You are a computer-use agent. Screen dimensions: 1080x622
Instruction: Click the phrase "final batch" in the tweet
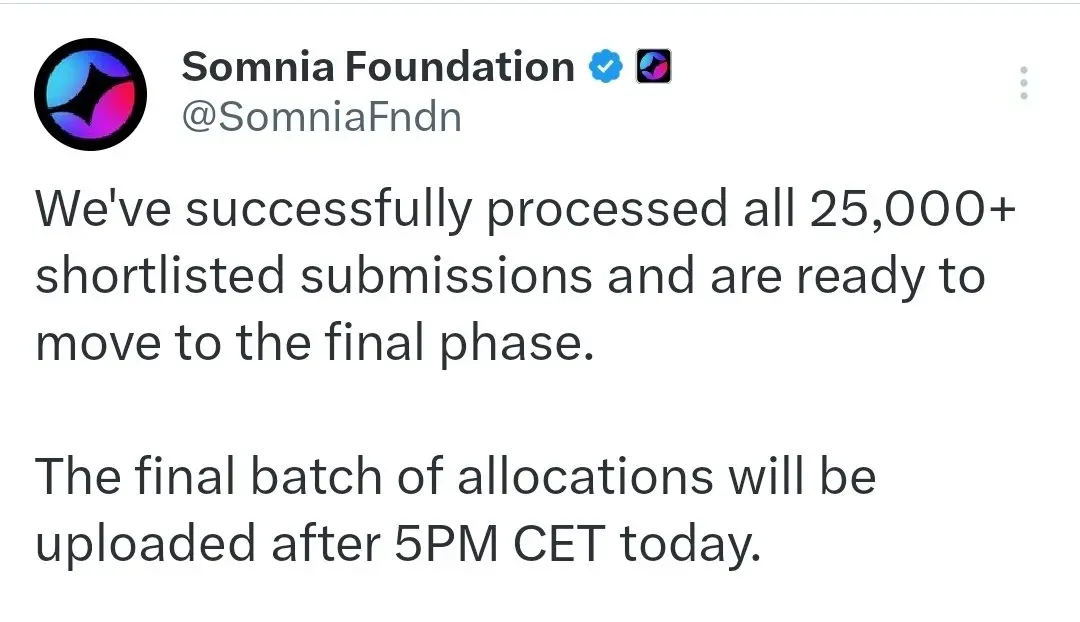pos(258,477)
